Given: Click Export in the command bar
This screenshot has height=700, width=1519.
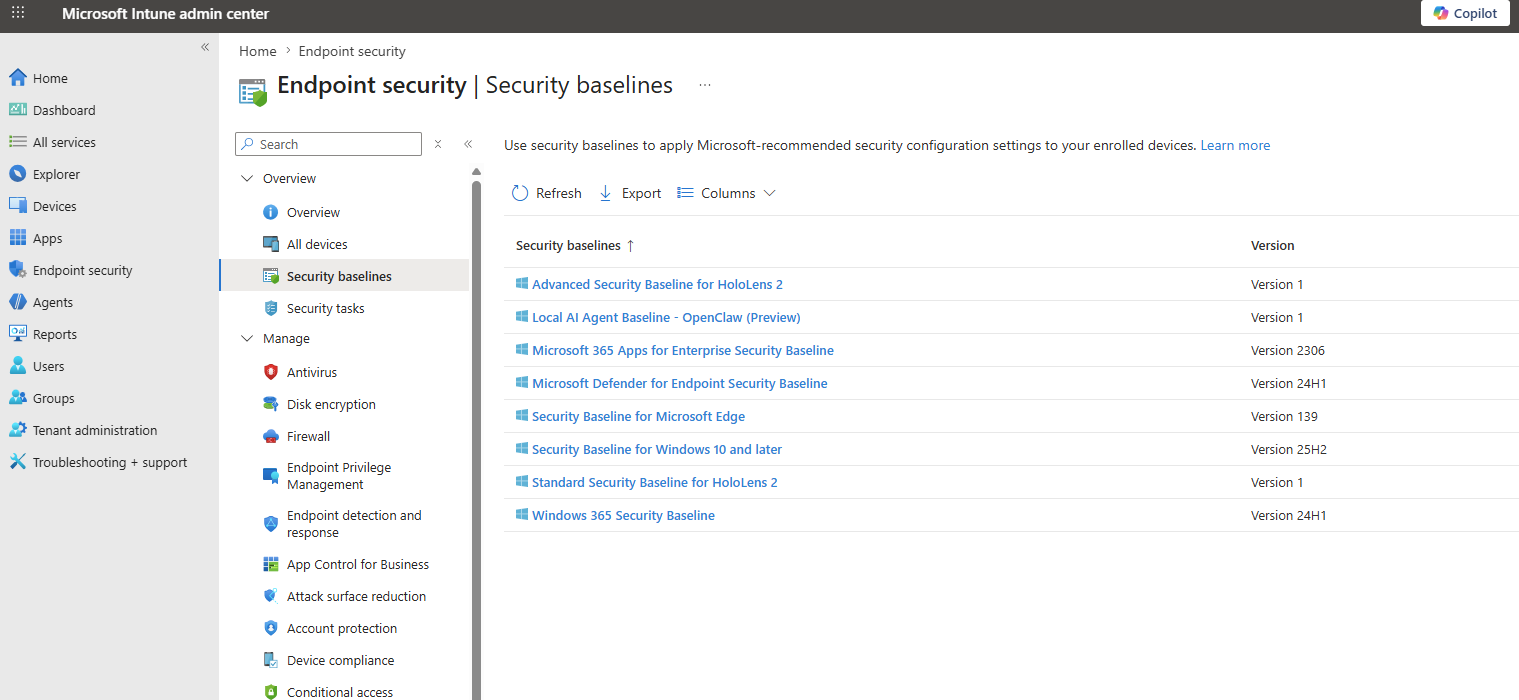Looking at the screenshot, I should [630, 193].
